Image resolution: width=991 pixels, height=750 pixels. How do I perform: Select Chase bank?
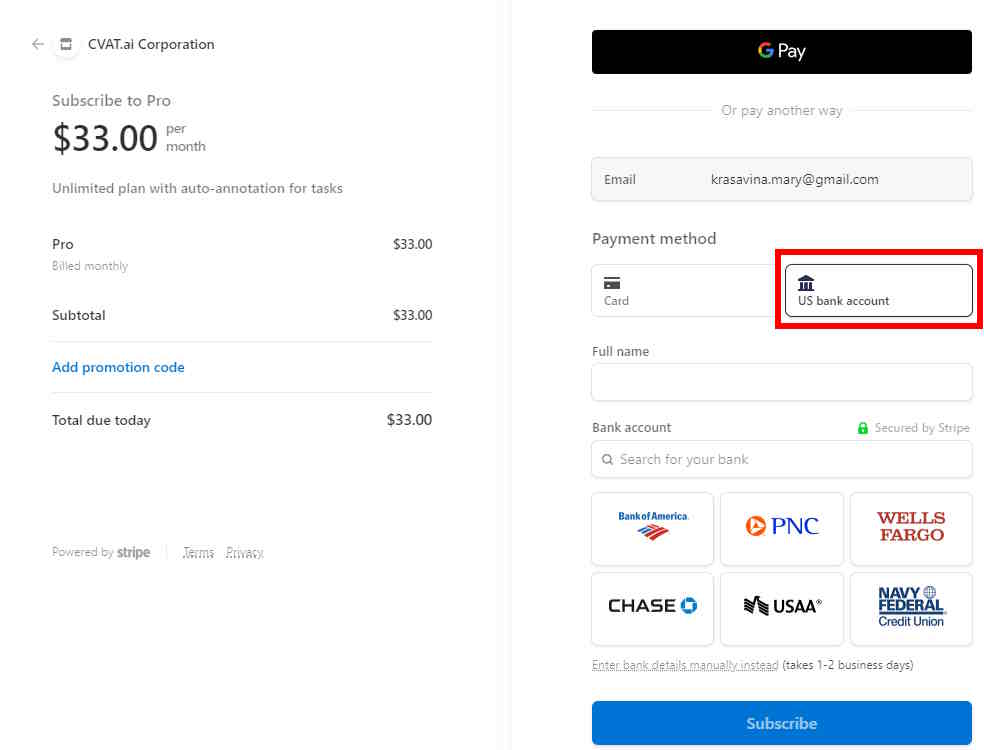click(652, 608)
